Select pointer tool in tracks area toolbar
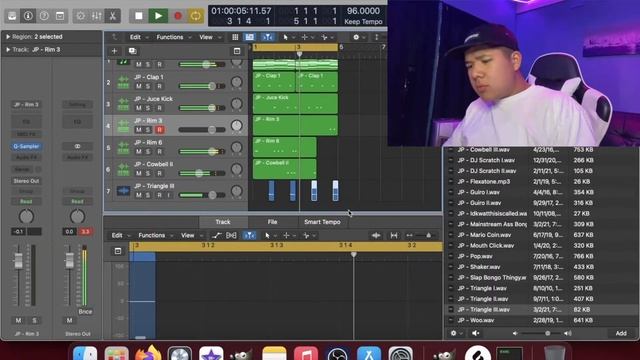The image size is (640, 360). click(x=285, y=37)
